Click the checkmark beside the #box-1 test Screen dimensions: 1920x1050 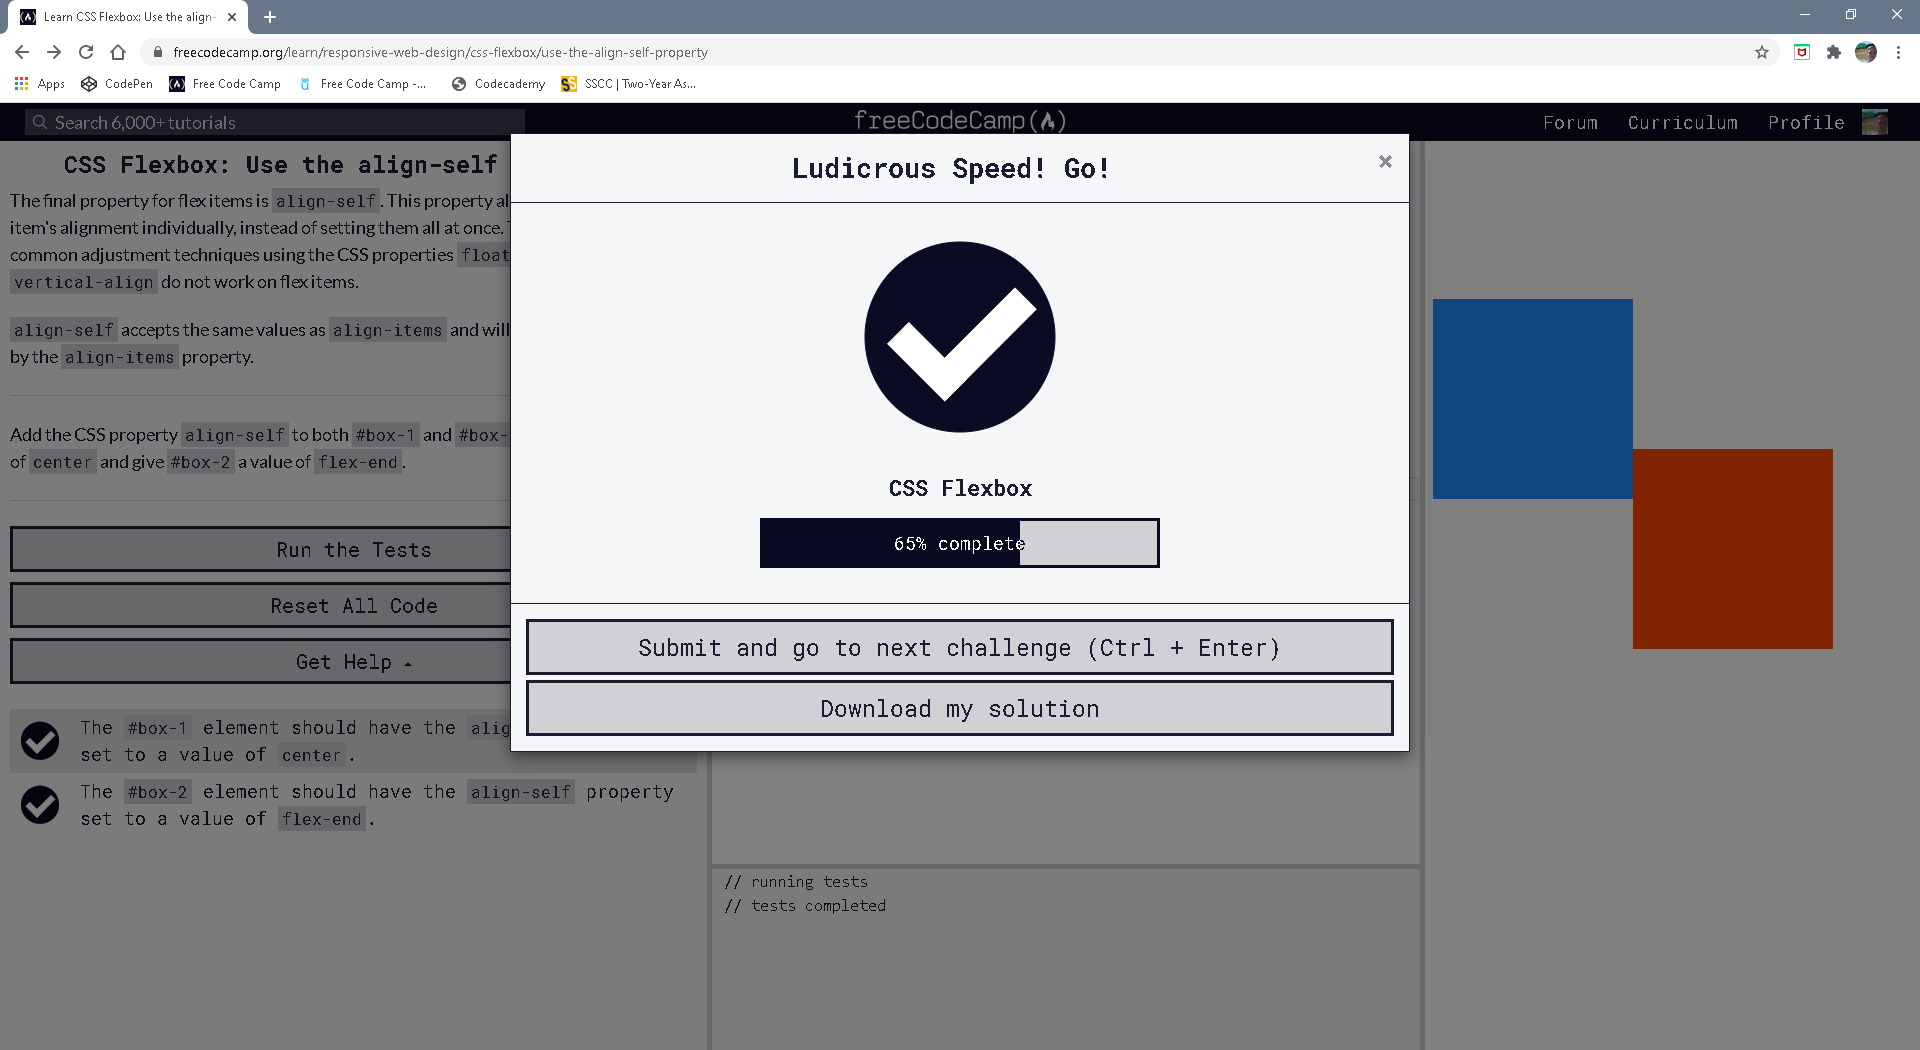(40, 741)
